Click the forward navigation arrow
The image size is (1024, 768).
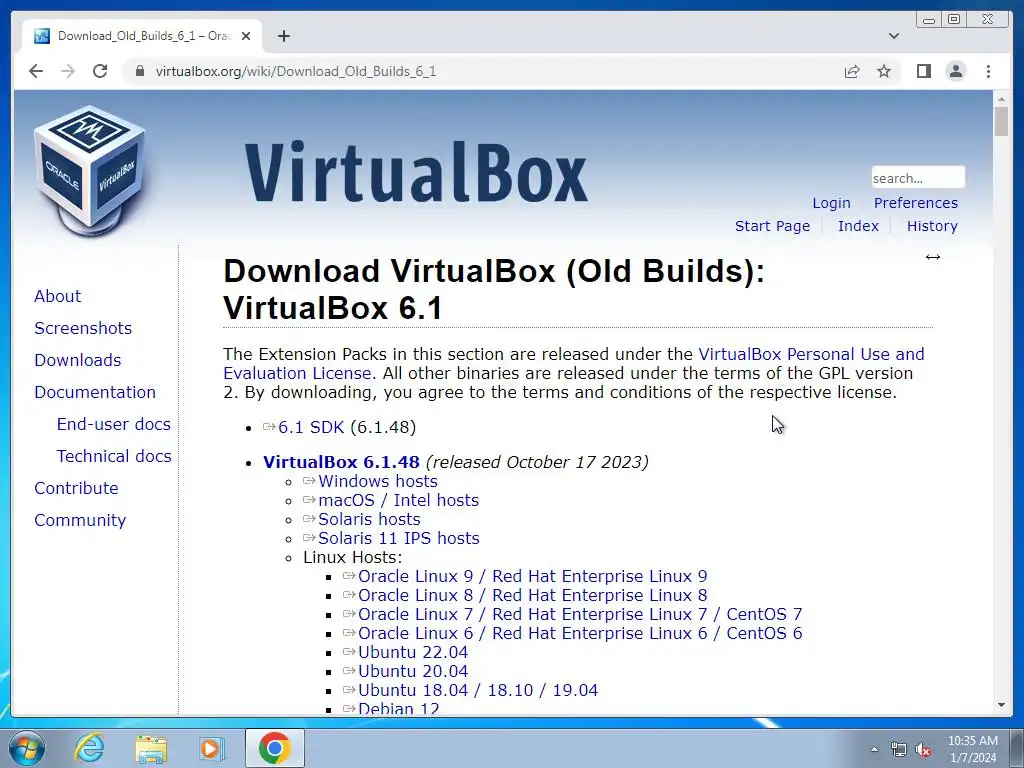pos(68,71)
